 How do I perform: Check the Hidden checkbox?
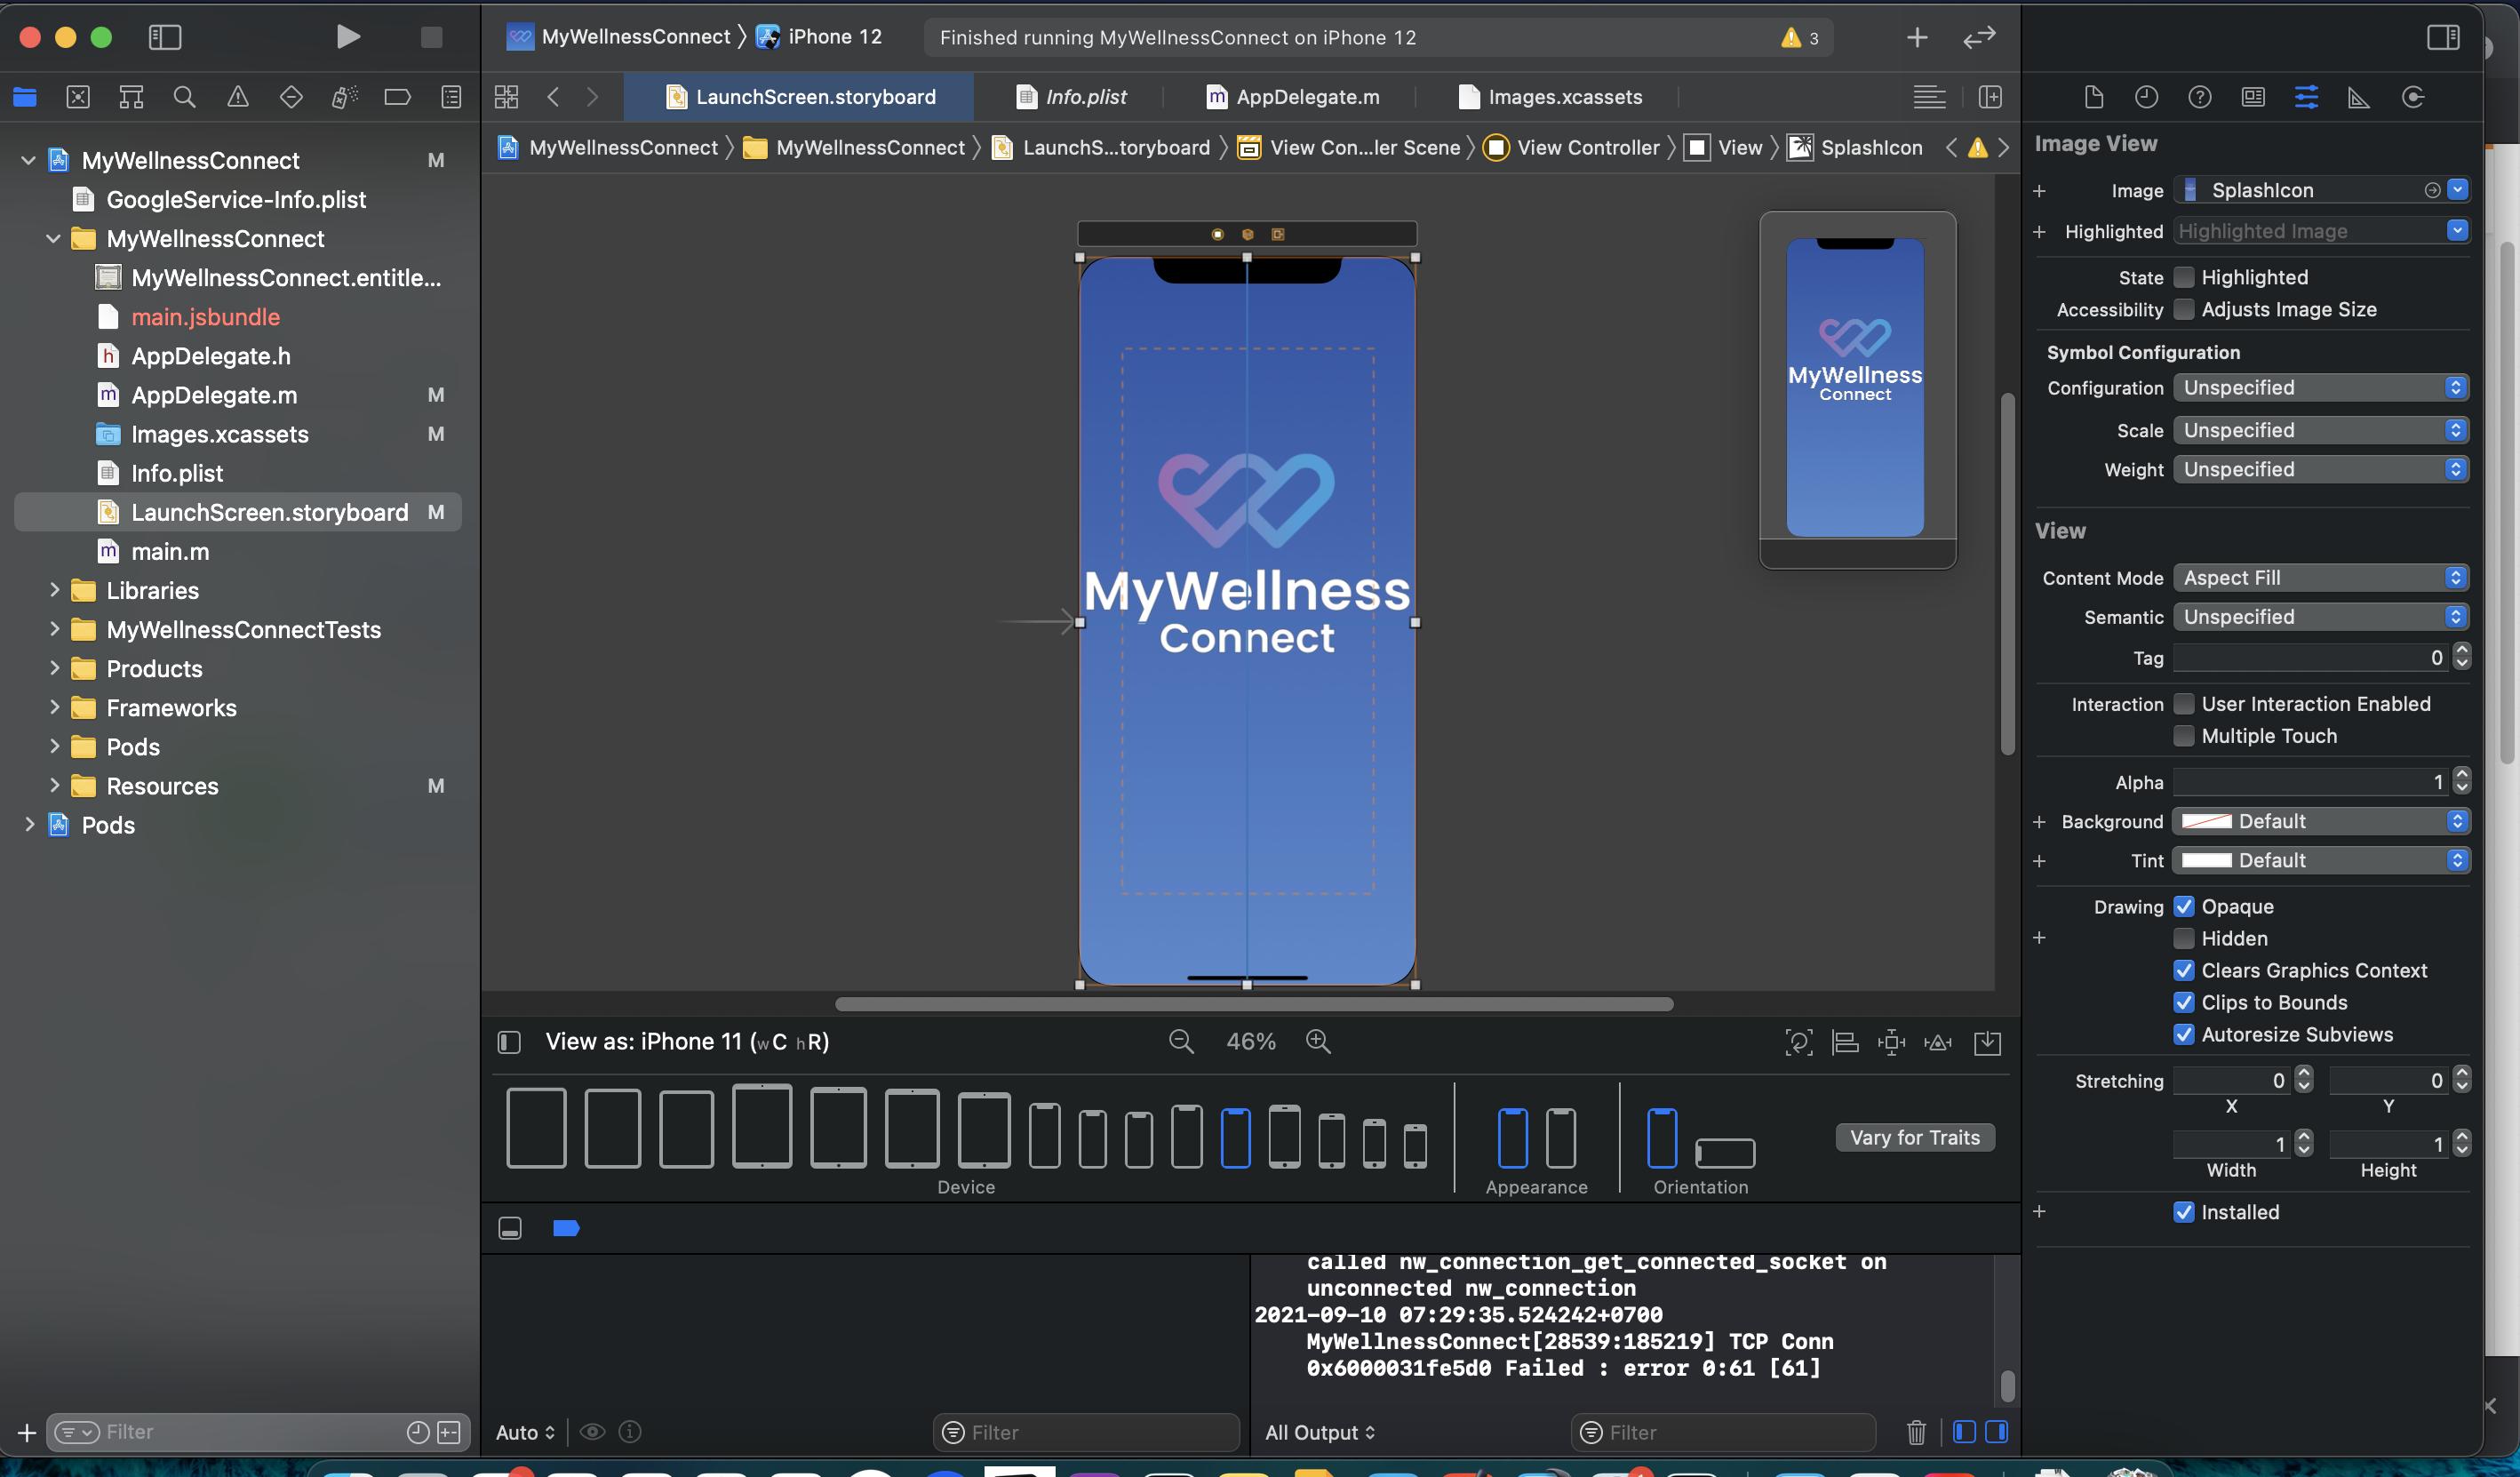(x=2184, y=939)
